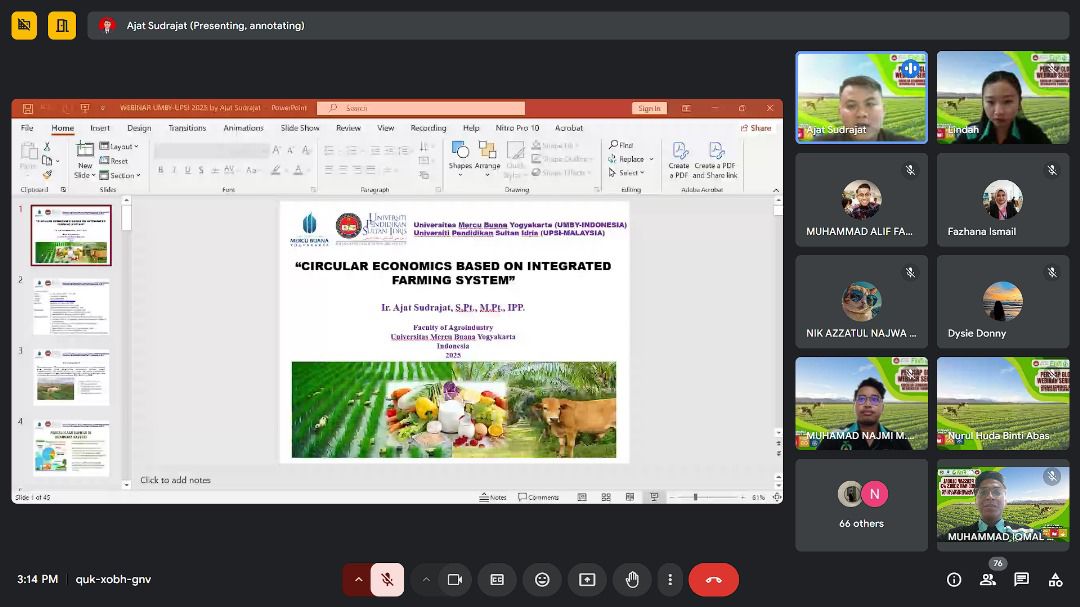The height and width of the screenshot is (607, 1080).
Task: Raise hand in the meeting
Action: click(x=632, y=579)
